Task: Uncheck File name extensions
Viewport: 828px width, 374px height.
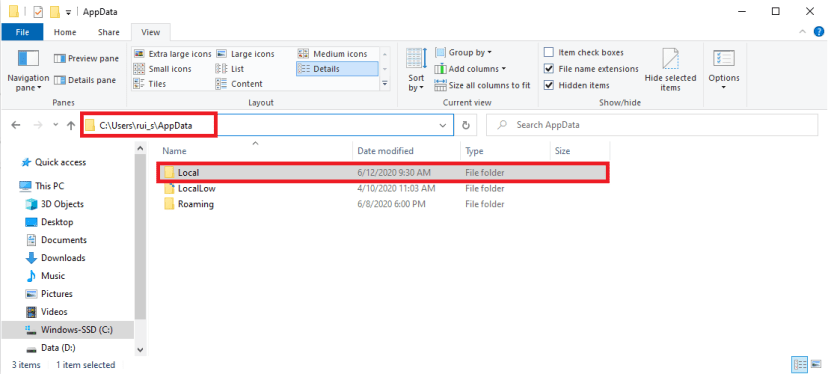Action: pos(549,69)
